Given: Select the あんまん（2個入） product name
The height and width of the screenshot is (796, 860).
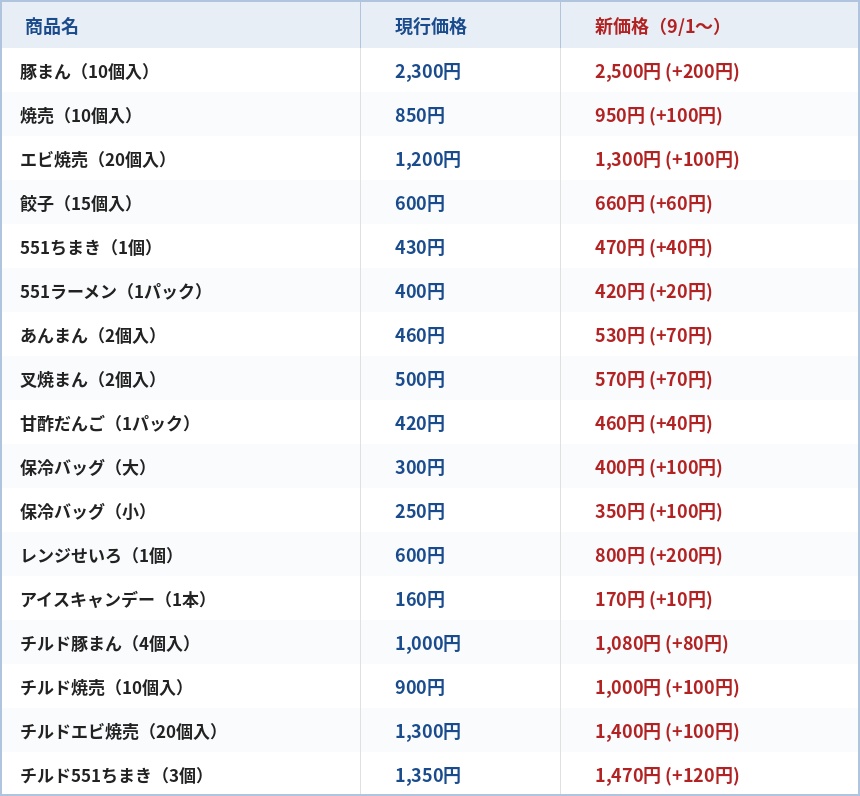Looking at the screenshot, I should click(88, 335).
